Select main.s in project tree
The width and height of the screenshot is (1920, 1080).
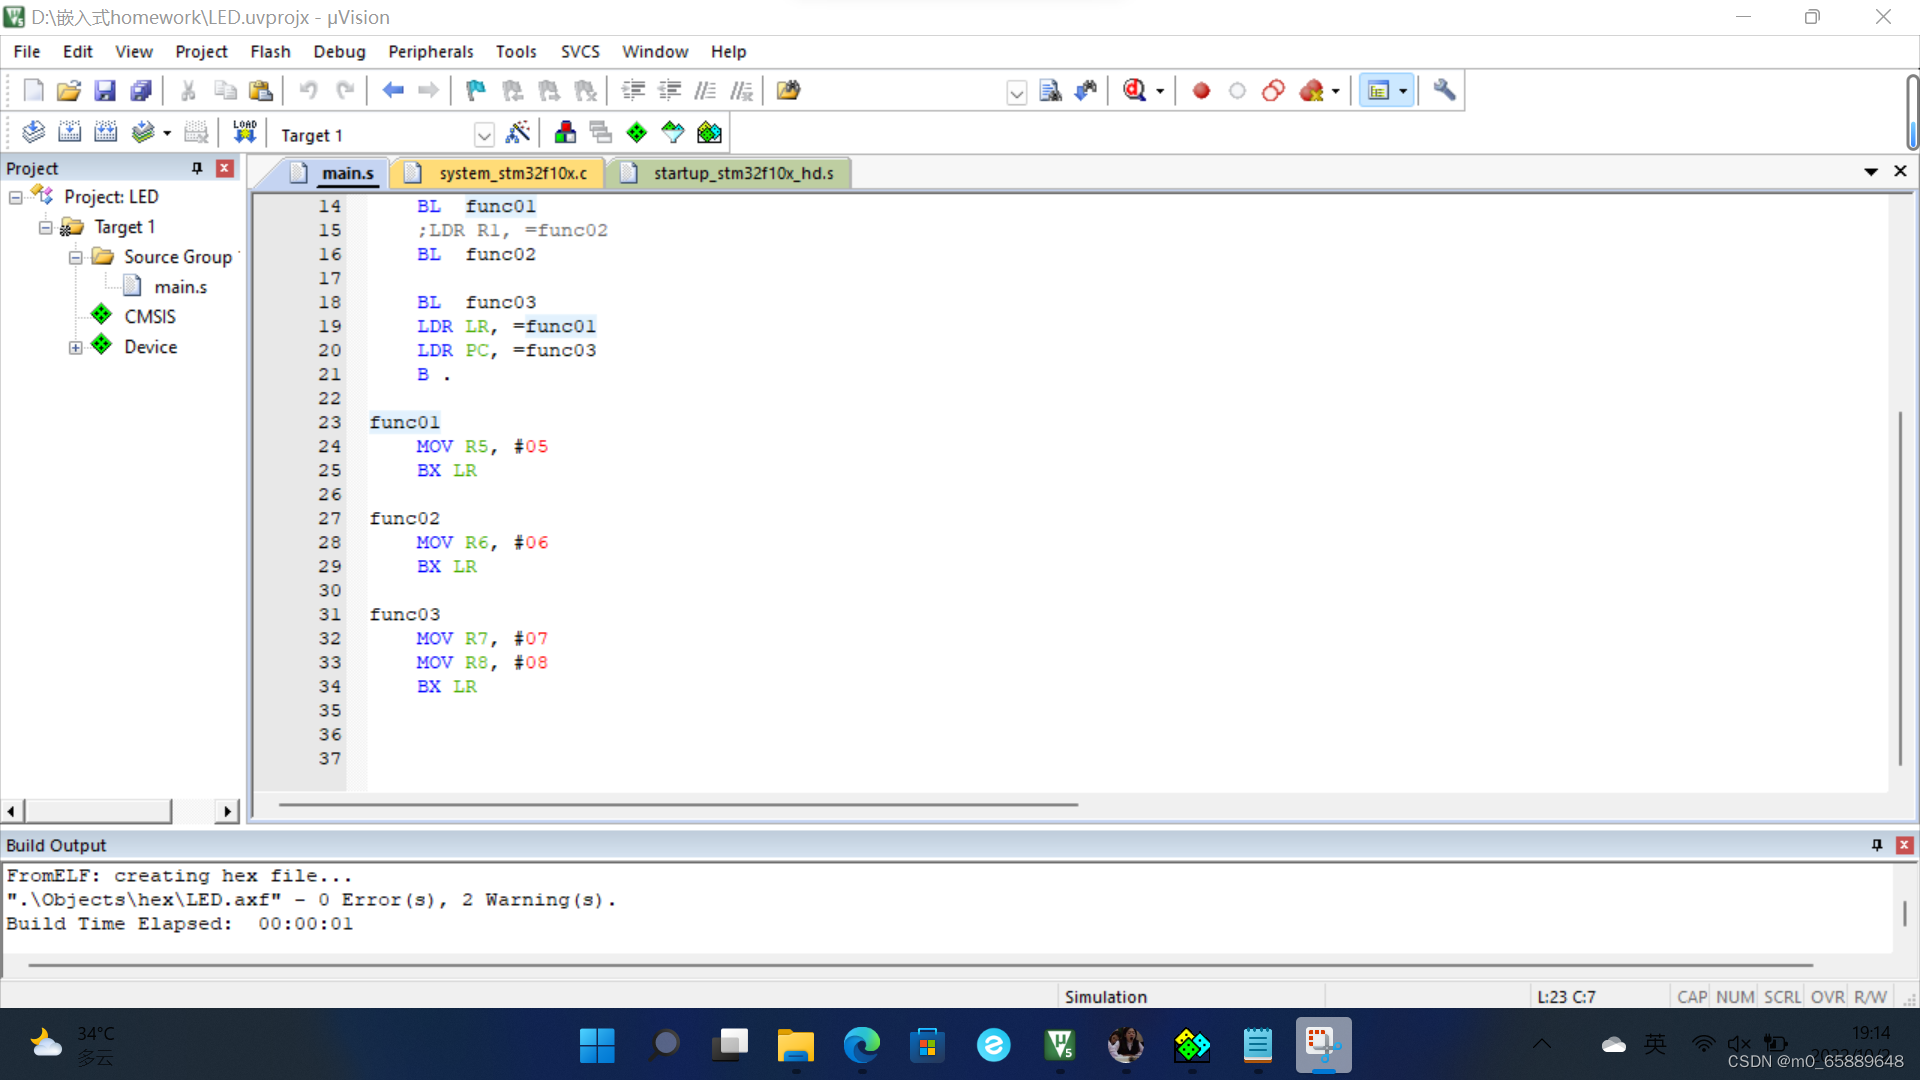tap(180, 287)
